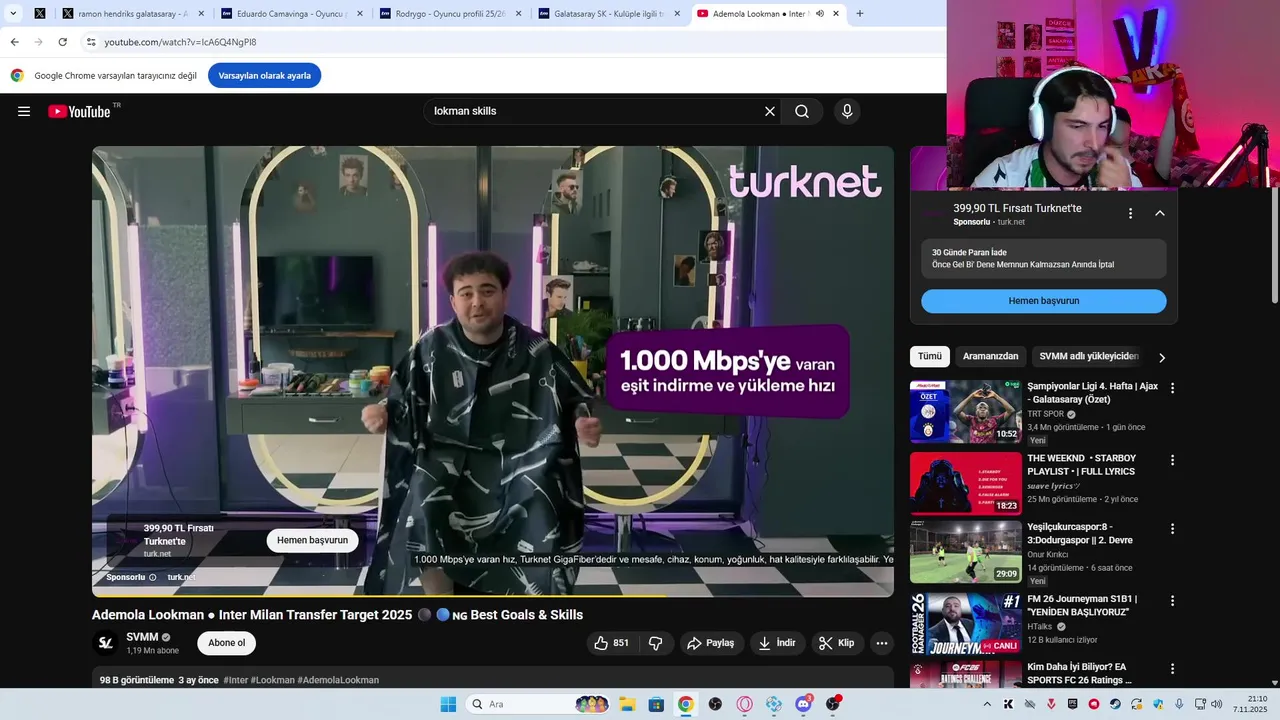Click the #Lokman hashtag in description

272,680
